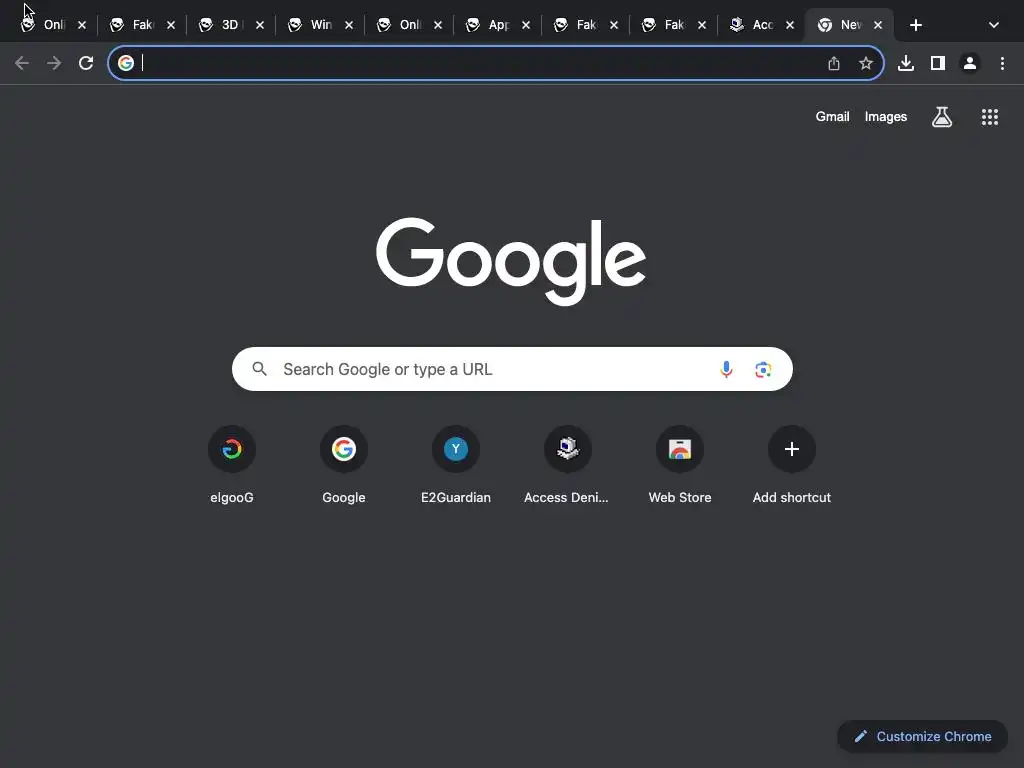1024x768 pixels.
Task: Expand the tab search dropdown arrow
Action: 994,25
